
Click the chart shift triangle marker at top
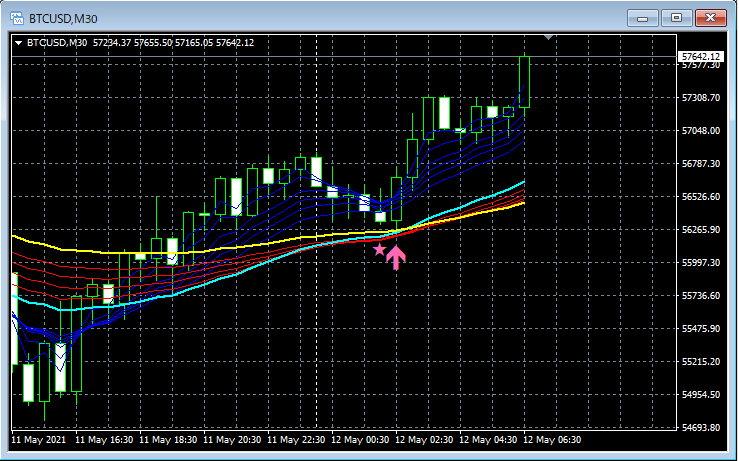(548, 37)
